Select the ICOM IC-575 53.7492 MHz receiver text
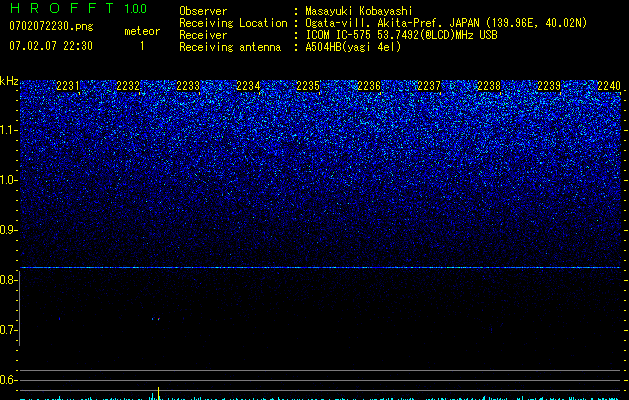The width and height of the screenshot is (629, 400). (x=401, y=35)
